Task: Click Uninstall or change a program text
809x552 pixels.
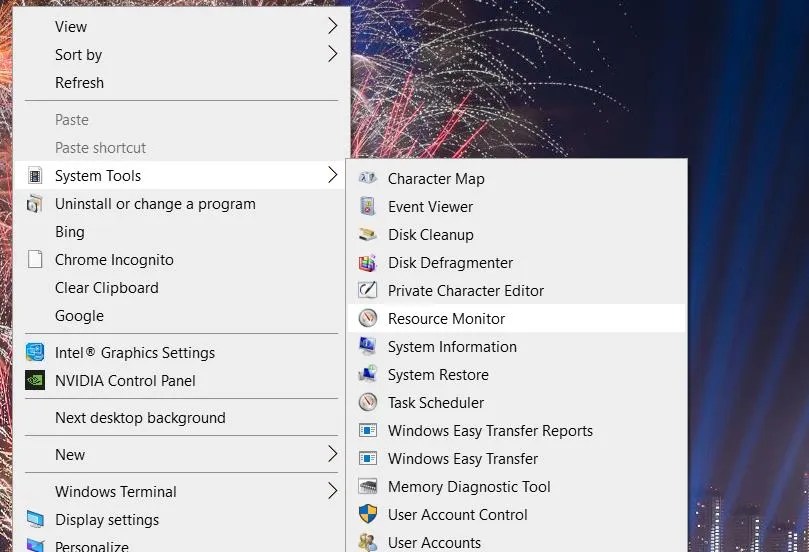Action: click(155, 204)
